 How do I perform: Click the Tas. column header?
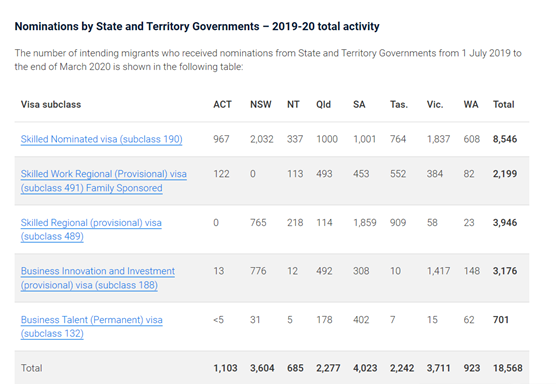pos(399,105)
